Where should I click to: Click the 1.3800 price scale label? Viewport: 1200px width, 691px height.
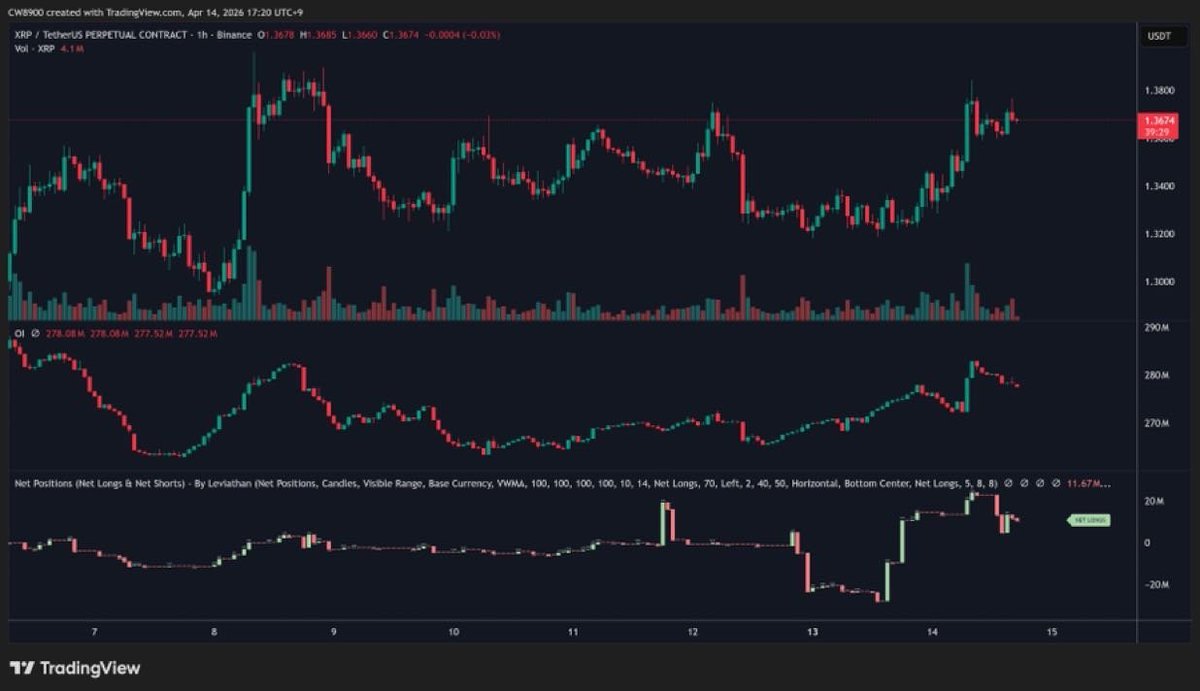(1160, 91)
